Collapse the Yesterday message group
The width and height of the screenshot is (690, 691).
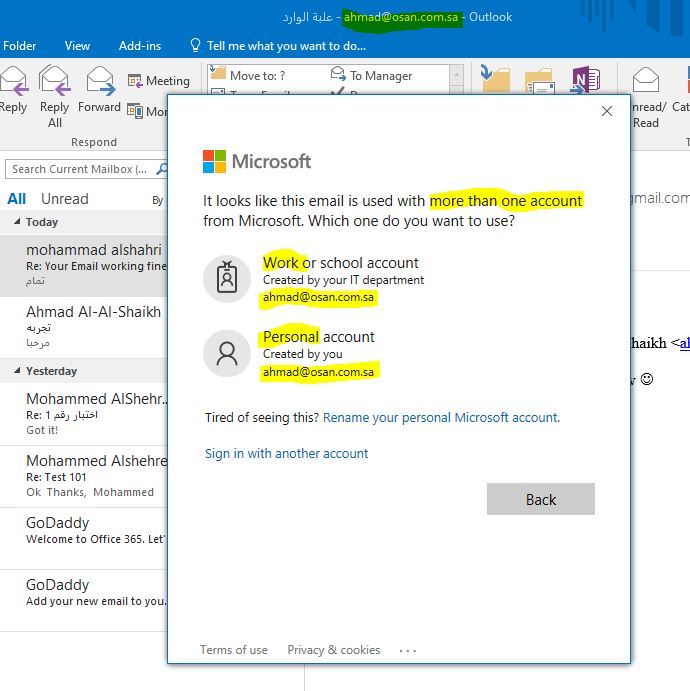[17, 371]
